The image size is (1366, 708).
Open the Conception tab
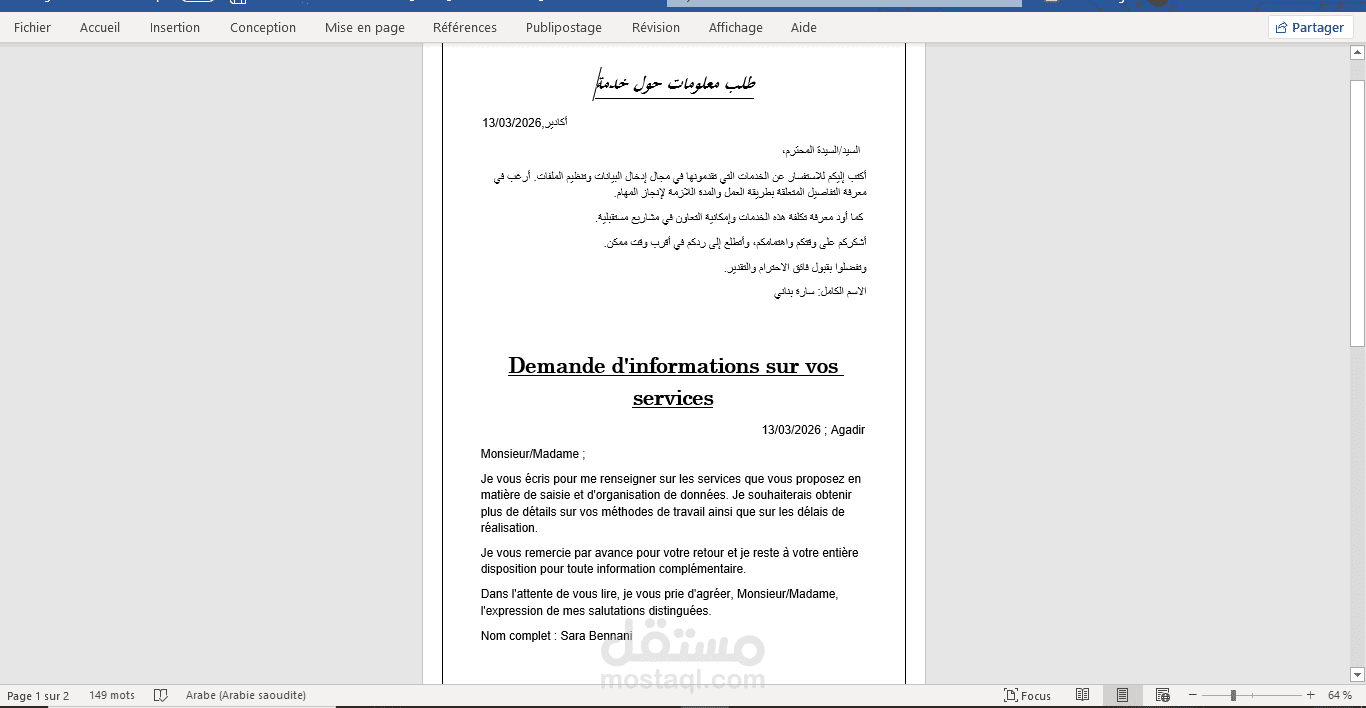(x=263, y=27)
